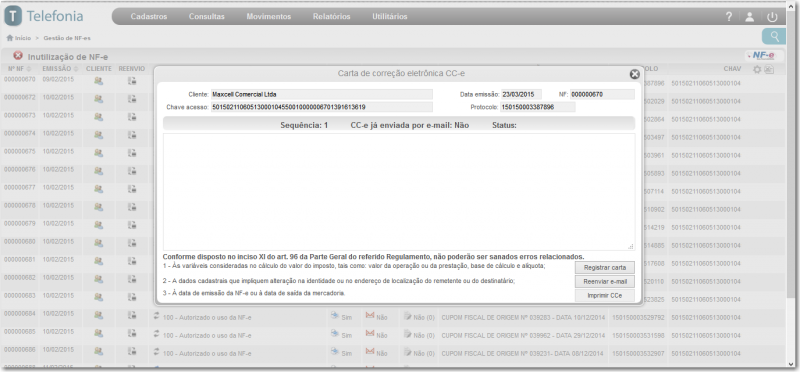Viewport: 800px width, 372px height.
Task: Click the Protocolo field 150150003387896
Action: coord(538,107)
